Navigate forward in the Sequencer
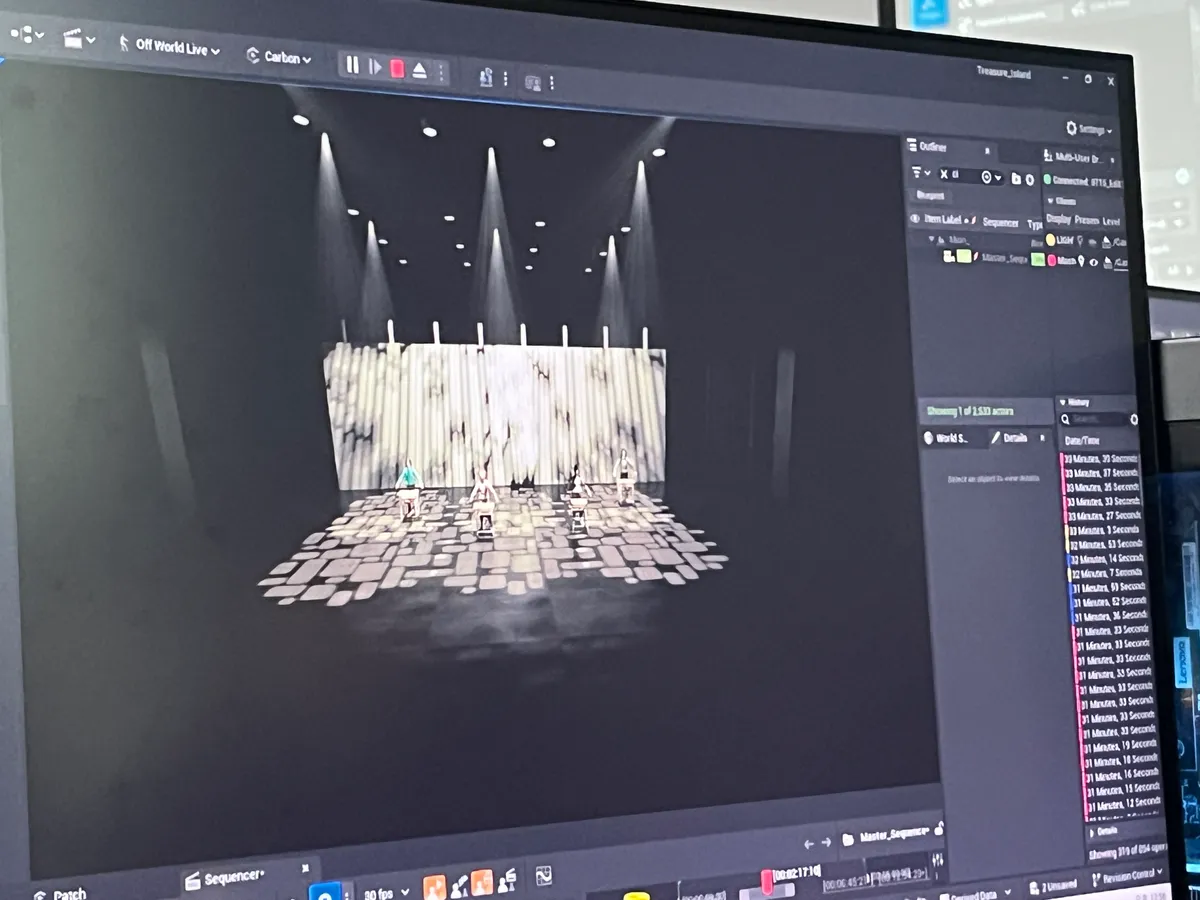 tap(826, 842)
